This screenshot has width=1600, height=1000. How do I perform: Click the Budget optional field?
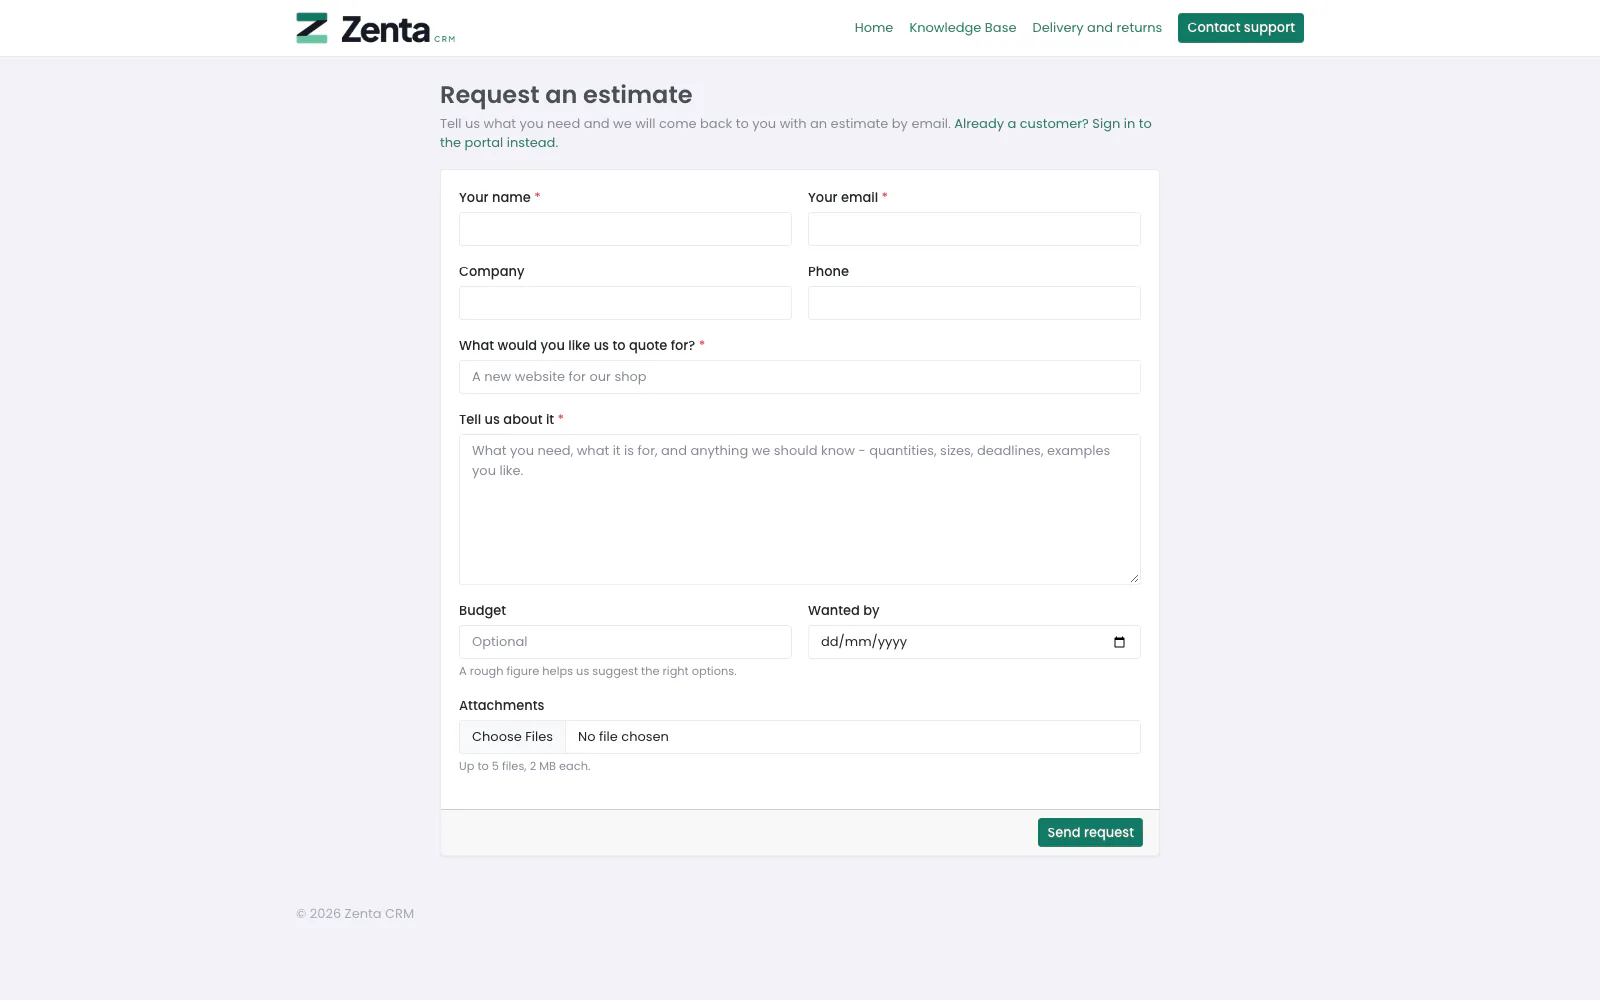click(625, 642)
